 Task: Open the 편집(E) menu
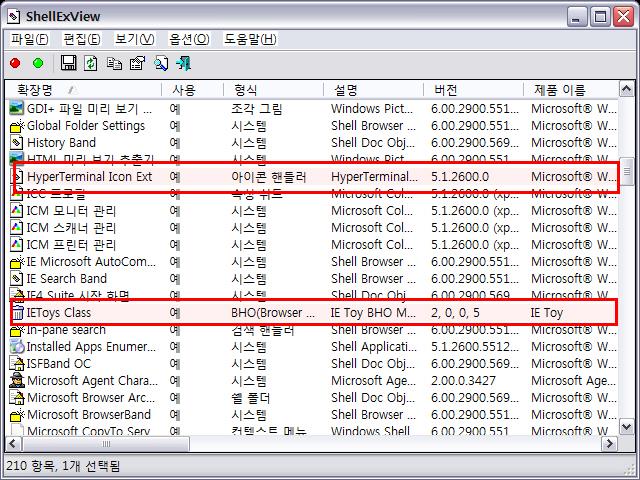coord(82,39)
